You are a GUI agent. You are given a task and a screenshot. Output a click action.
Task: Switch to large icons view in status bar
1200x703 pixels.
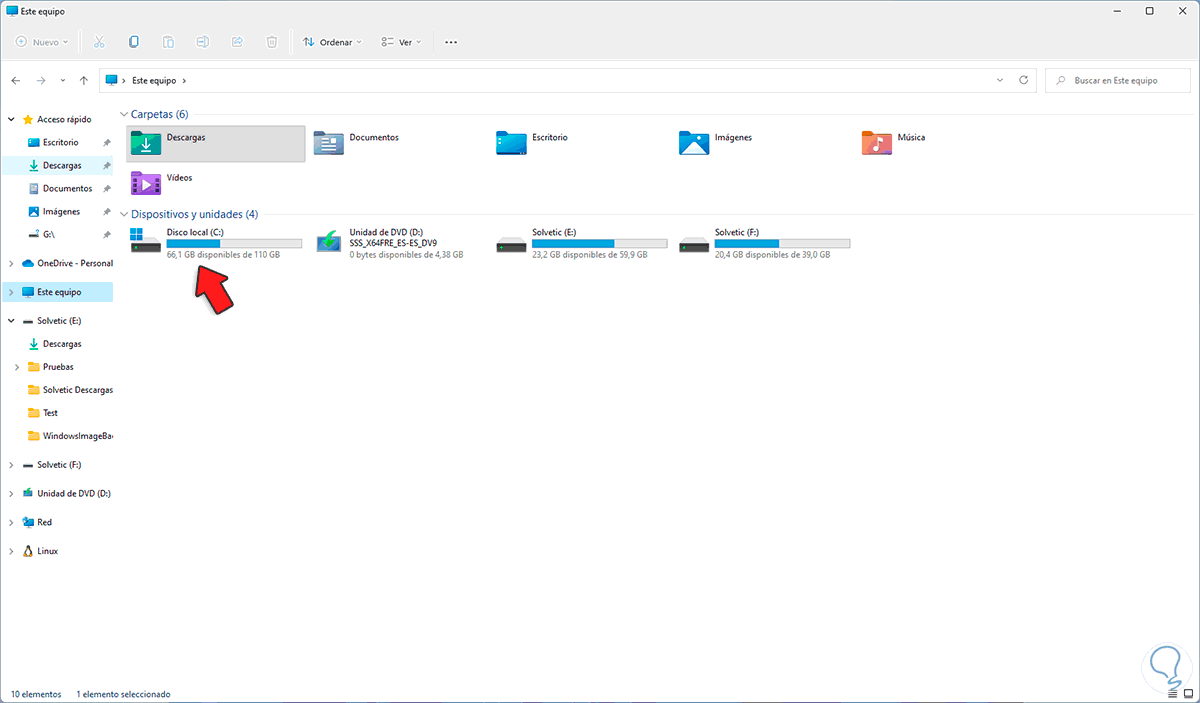point(1187,693)
